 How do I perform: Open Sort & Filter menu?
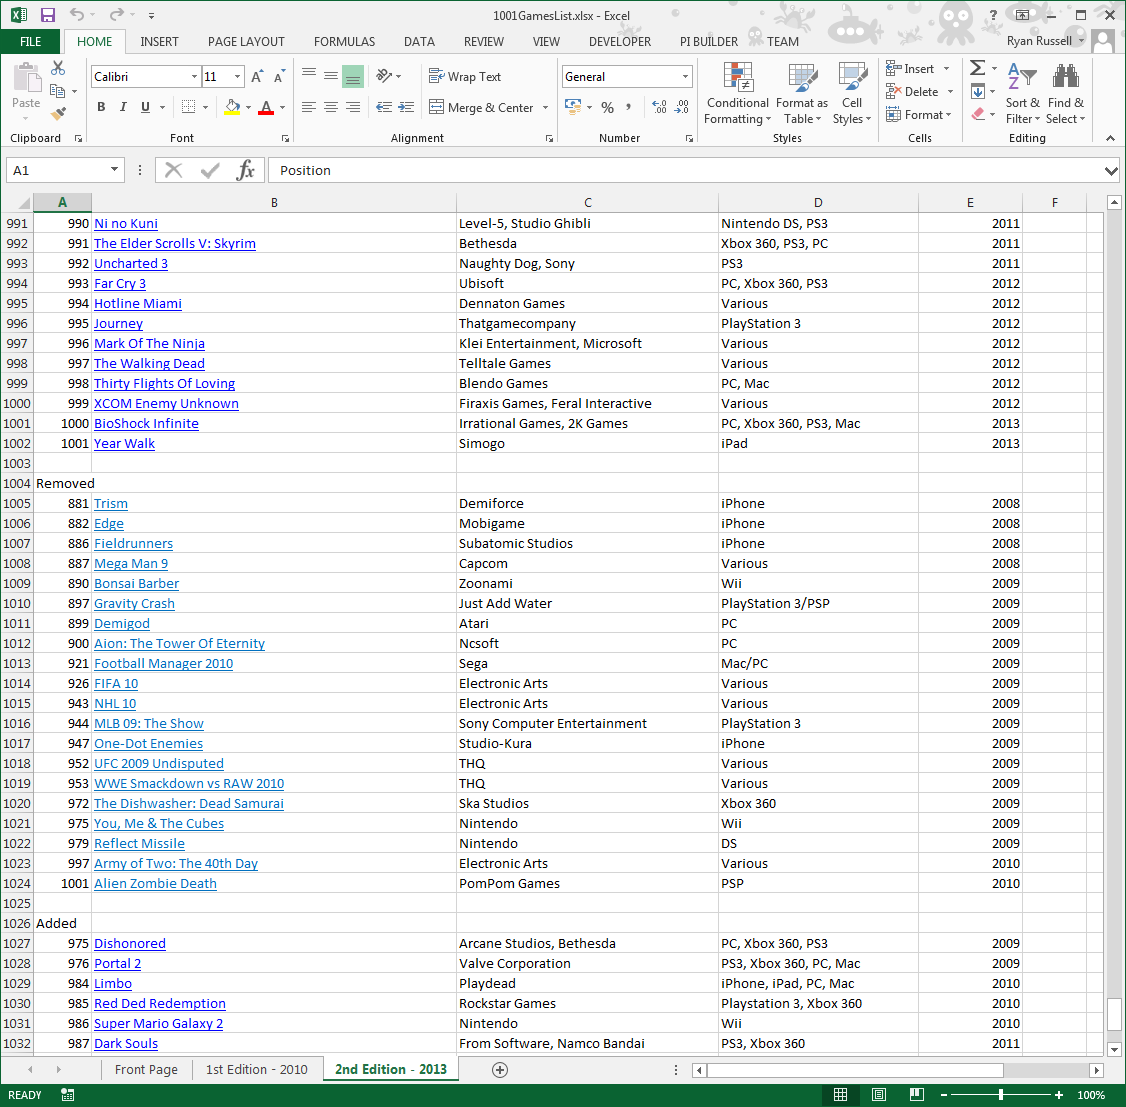pyautogui.click(x=1023, y=93)
